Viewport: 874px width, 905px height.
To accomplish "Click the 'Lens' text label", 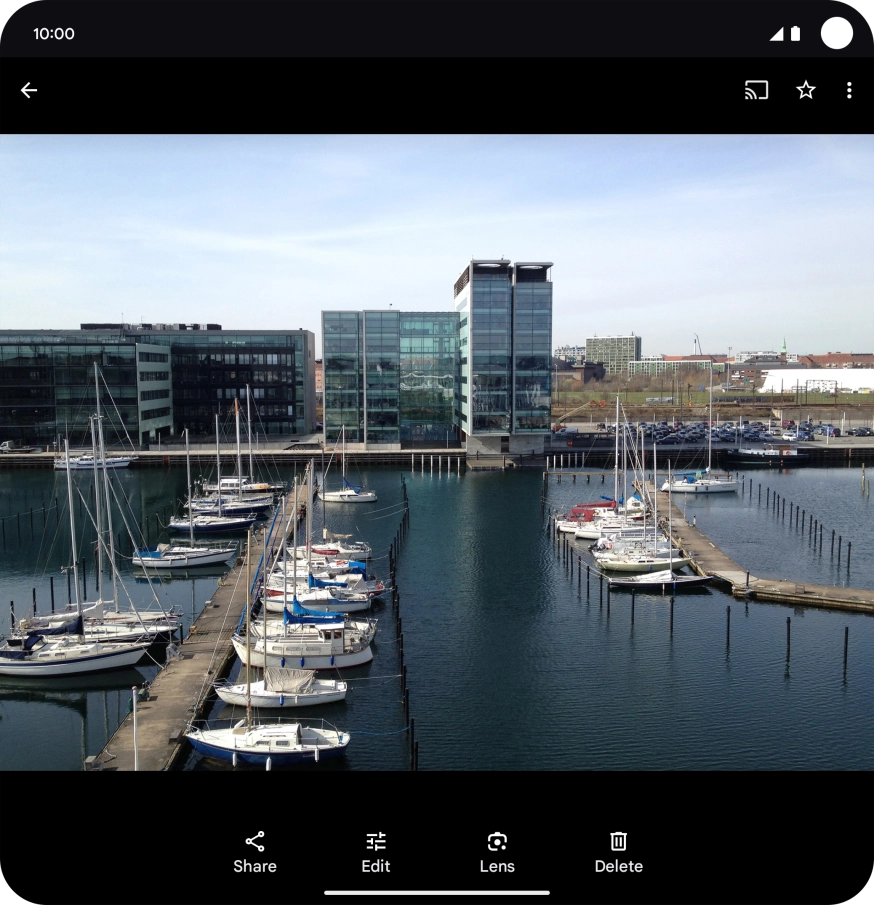I will (497, 867).
